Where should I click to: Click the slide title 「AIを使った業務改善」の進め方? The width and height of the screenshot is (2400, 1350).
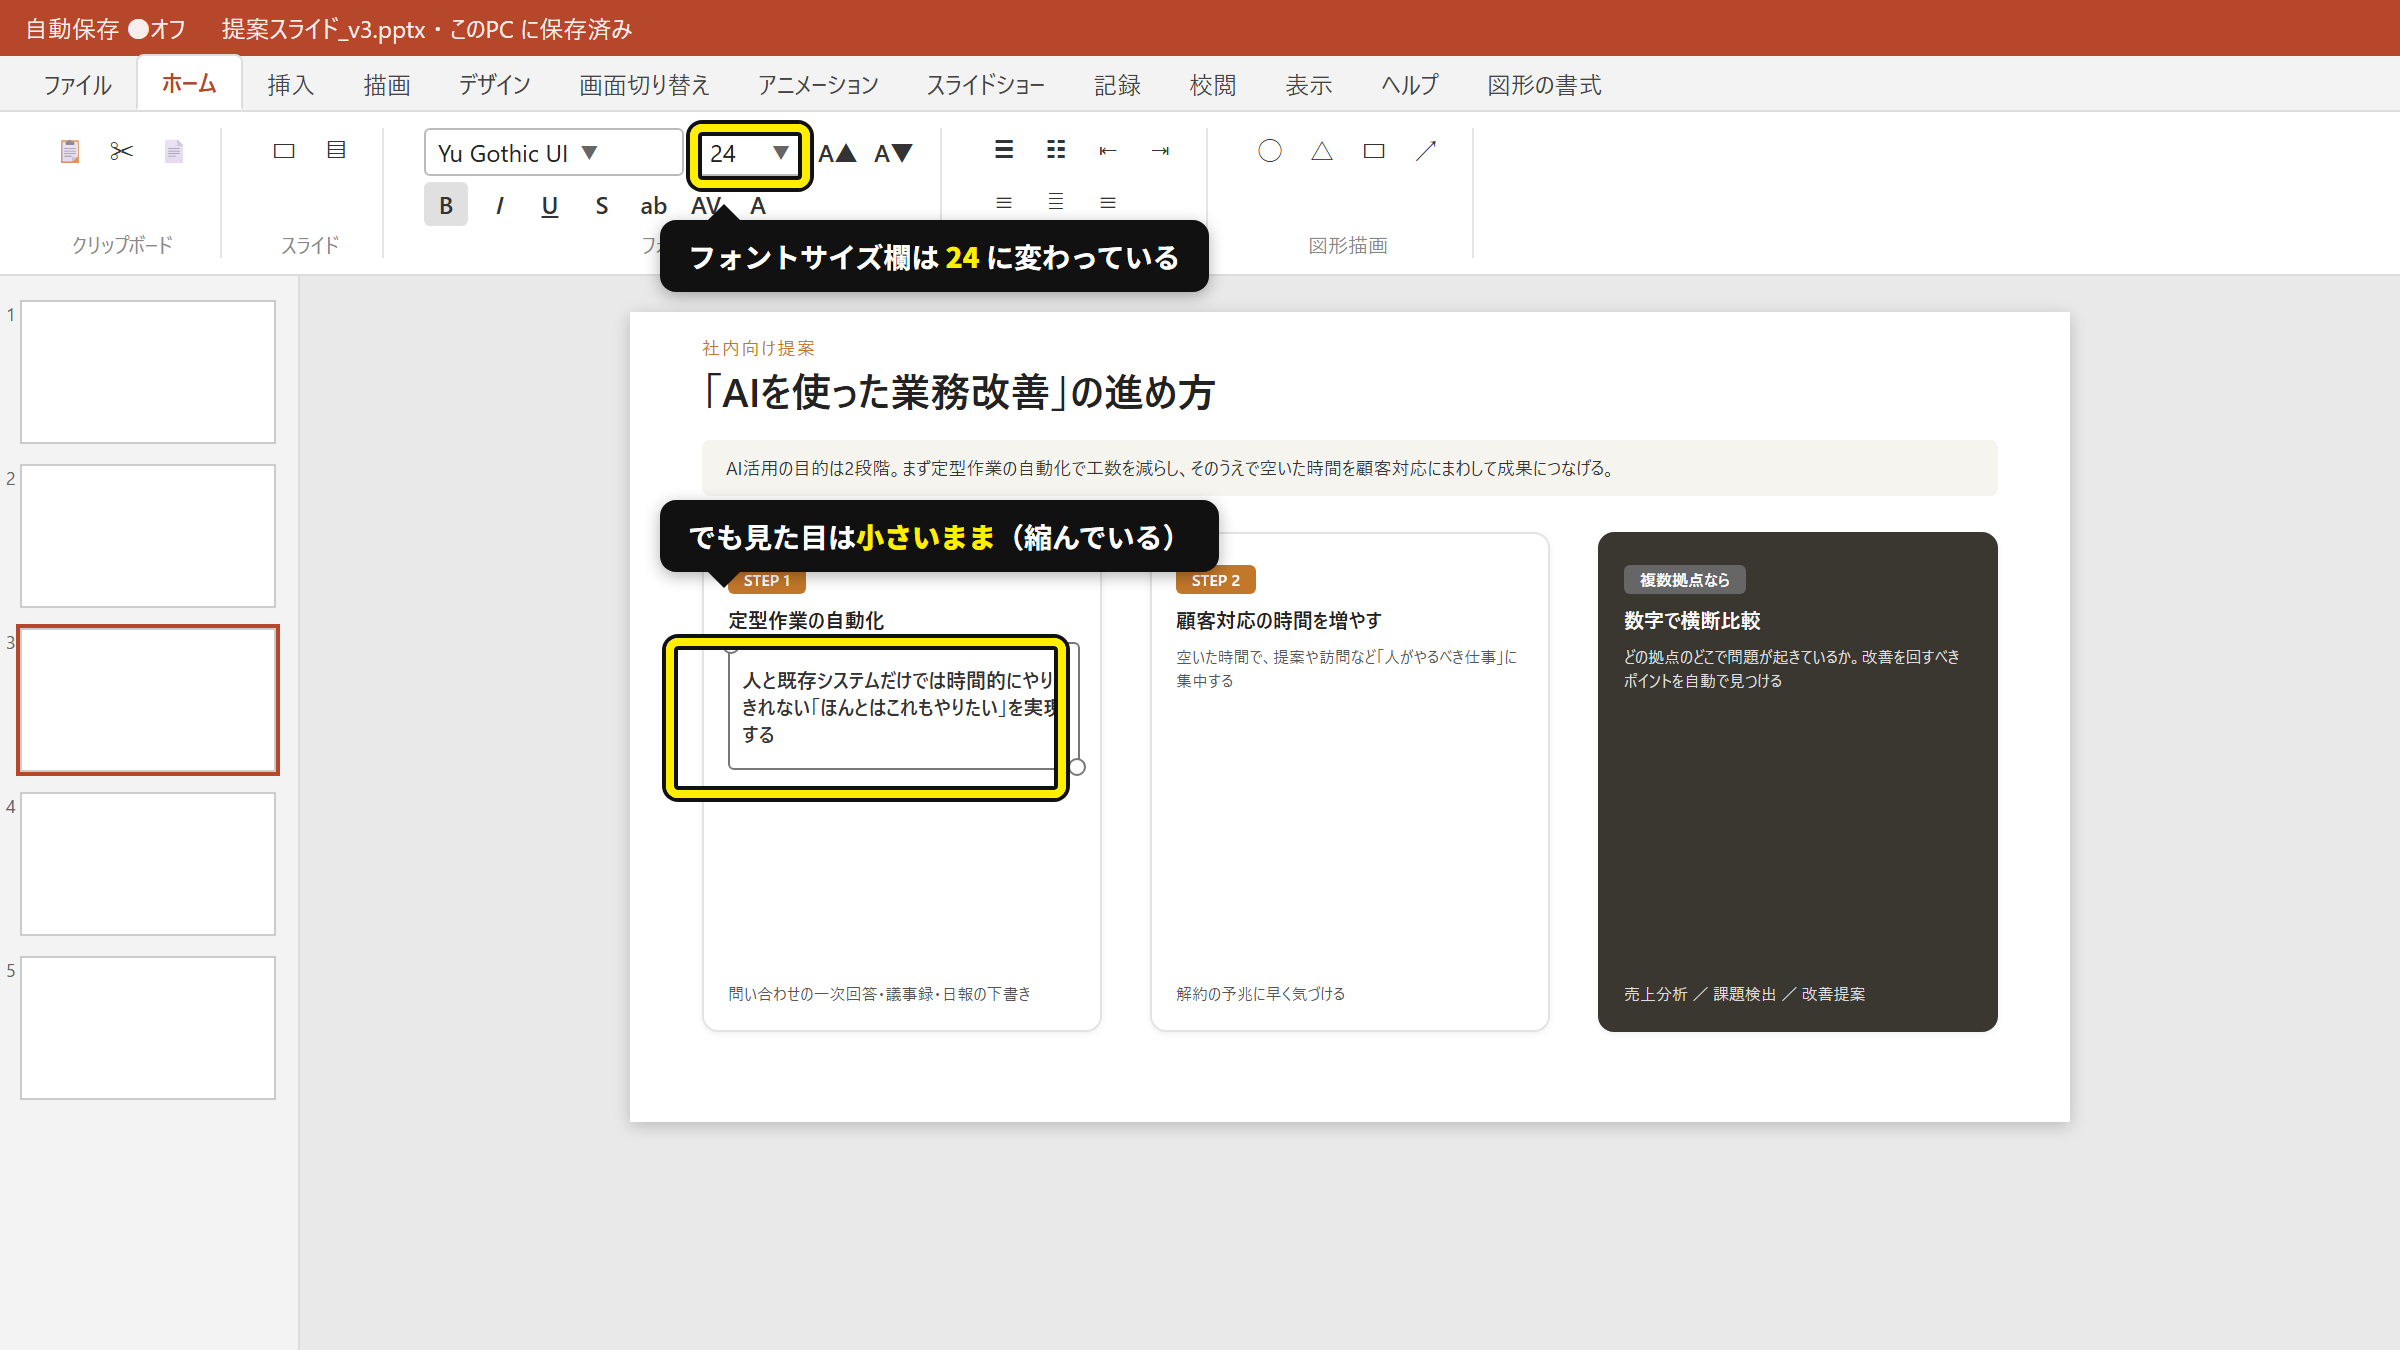958,392
